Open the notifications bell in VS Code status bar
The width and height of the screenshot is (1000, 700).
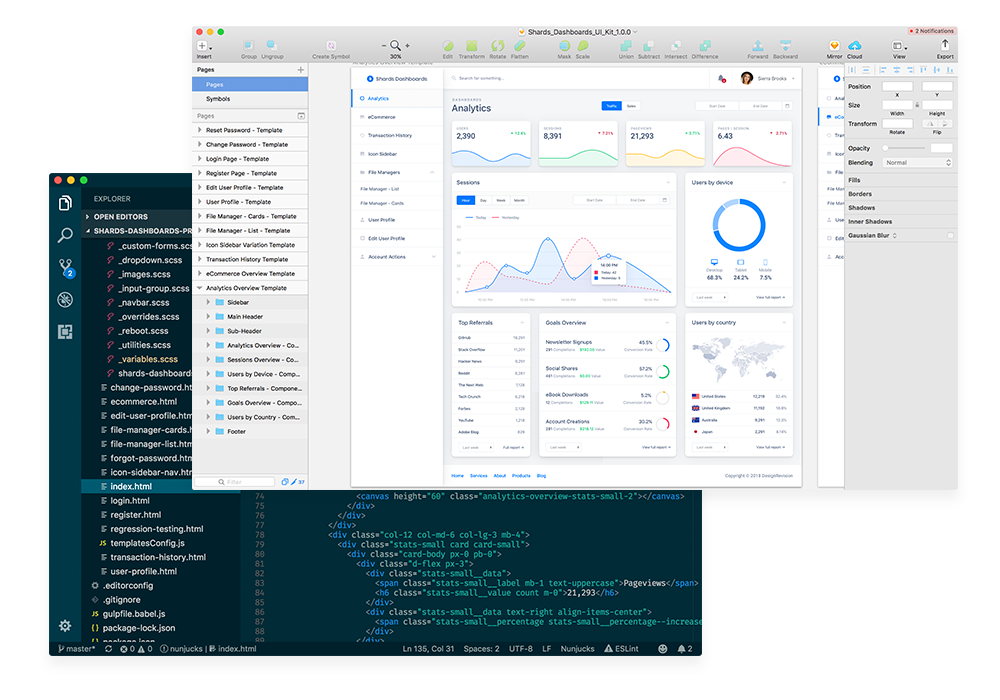(x=685, y=649)
